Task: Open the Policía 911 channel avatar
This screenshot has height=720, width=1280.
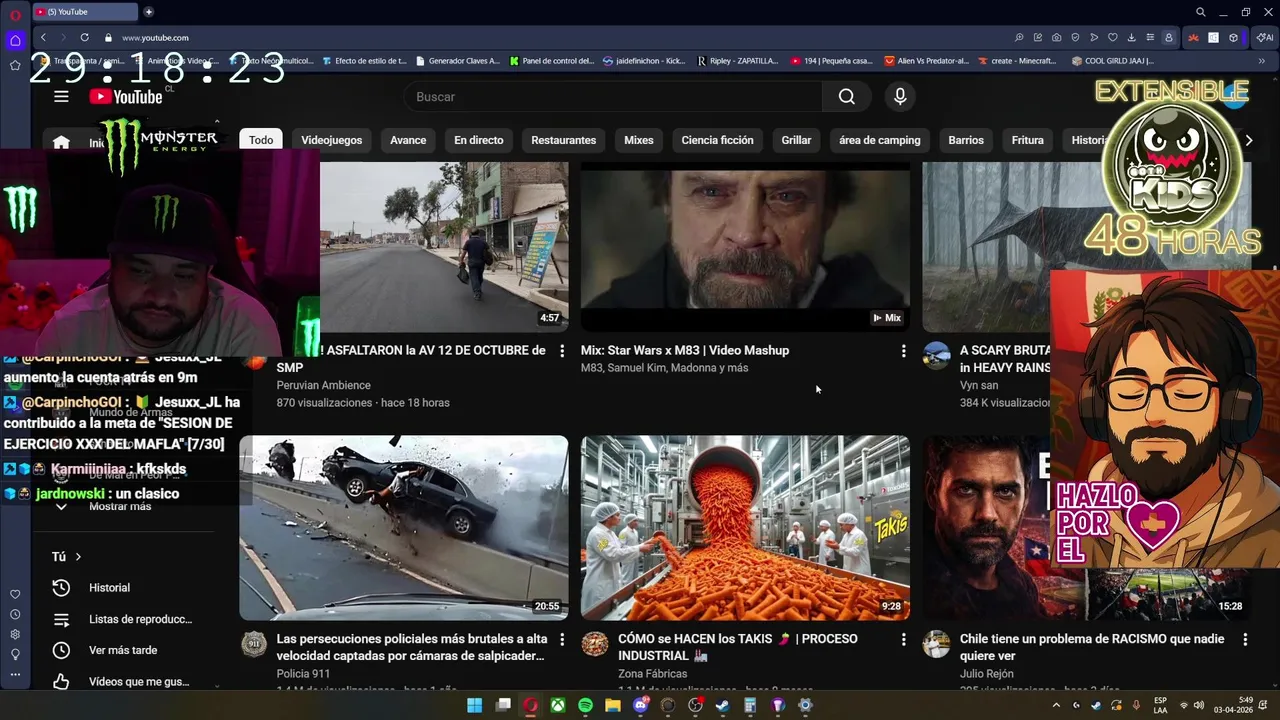Action: (254, 644)
